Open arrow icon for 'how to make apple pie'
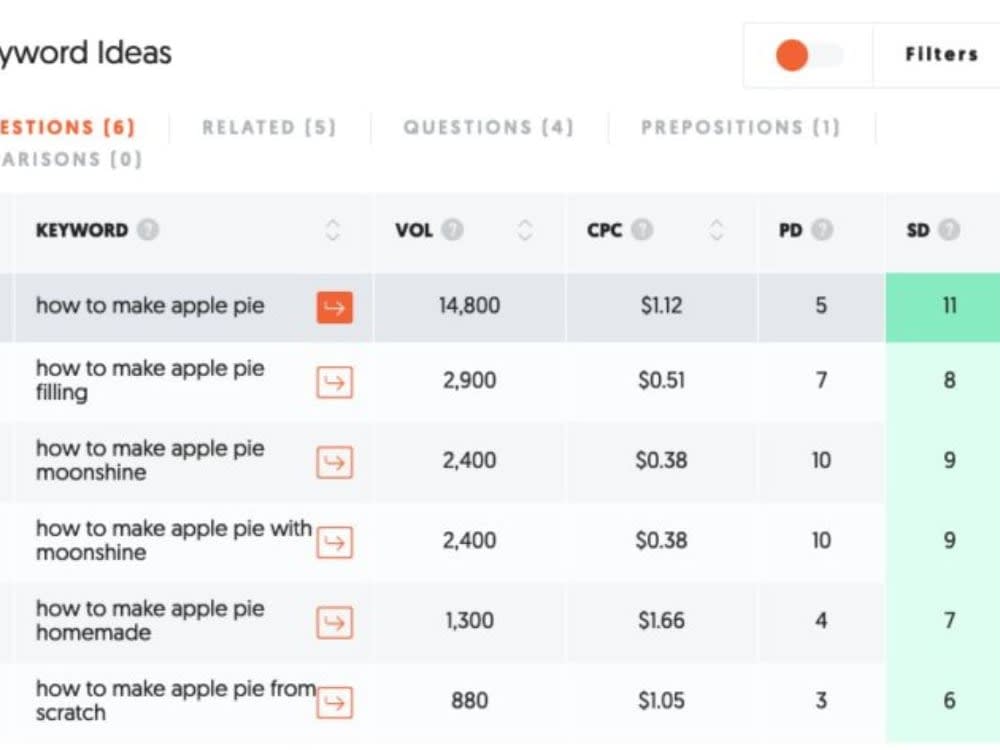This screenshot has height=750, width=1000. pyautogui.click(x=335, y=307)
